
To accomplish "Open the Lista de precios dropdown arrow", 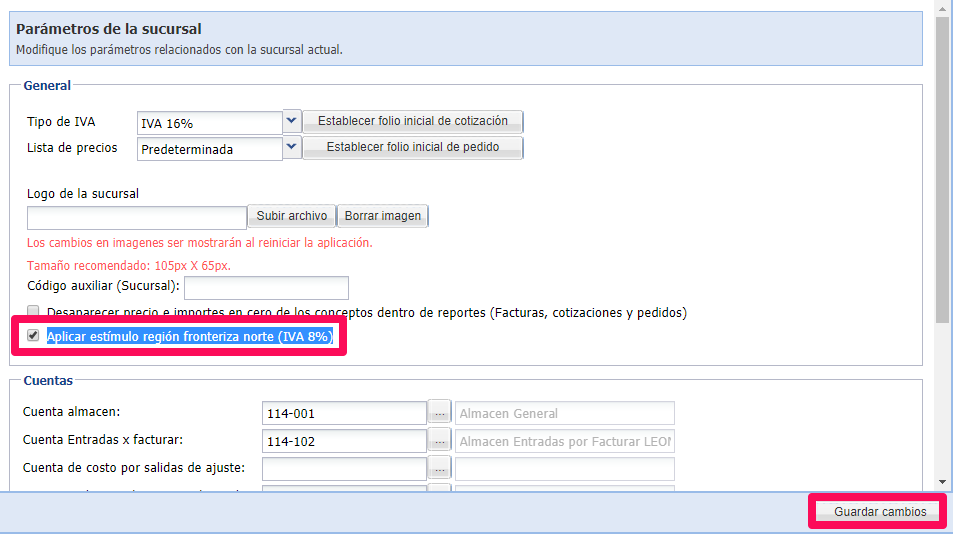I will (x=292, y=147).
